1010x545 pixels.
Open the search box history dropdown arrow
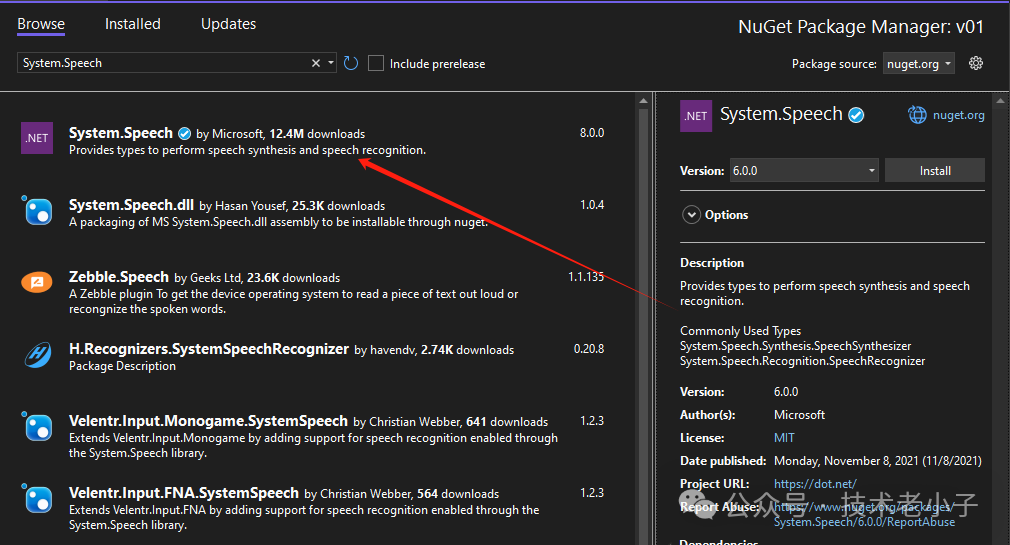(x=331, y=63)
